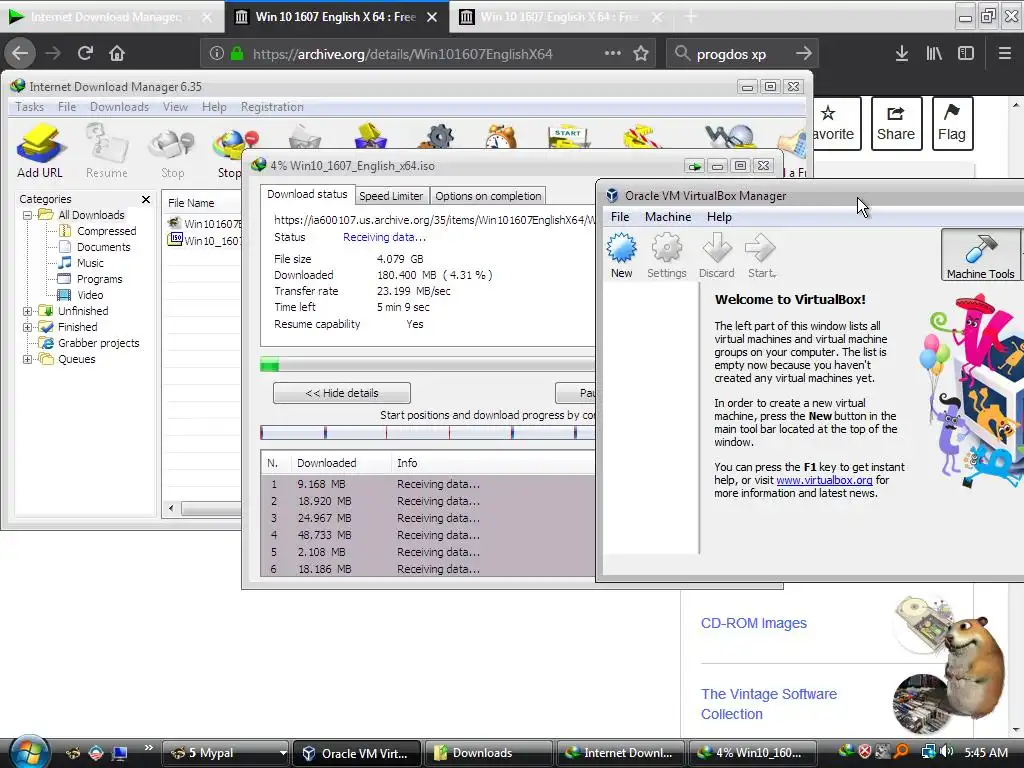Open Help menu in VirtualBox Manager
This screenshot has width=1024, height=768.
(x=719, y=217)
